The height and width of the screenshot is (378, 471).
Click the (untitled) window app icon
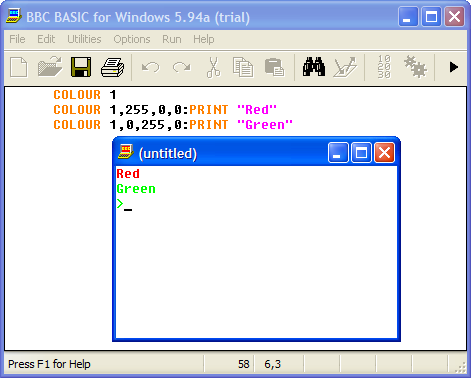(126, 152)
